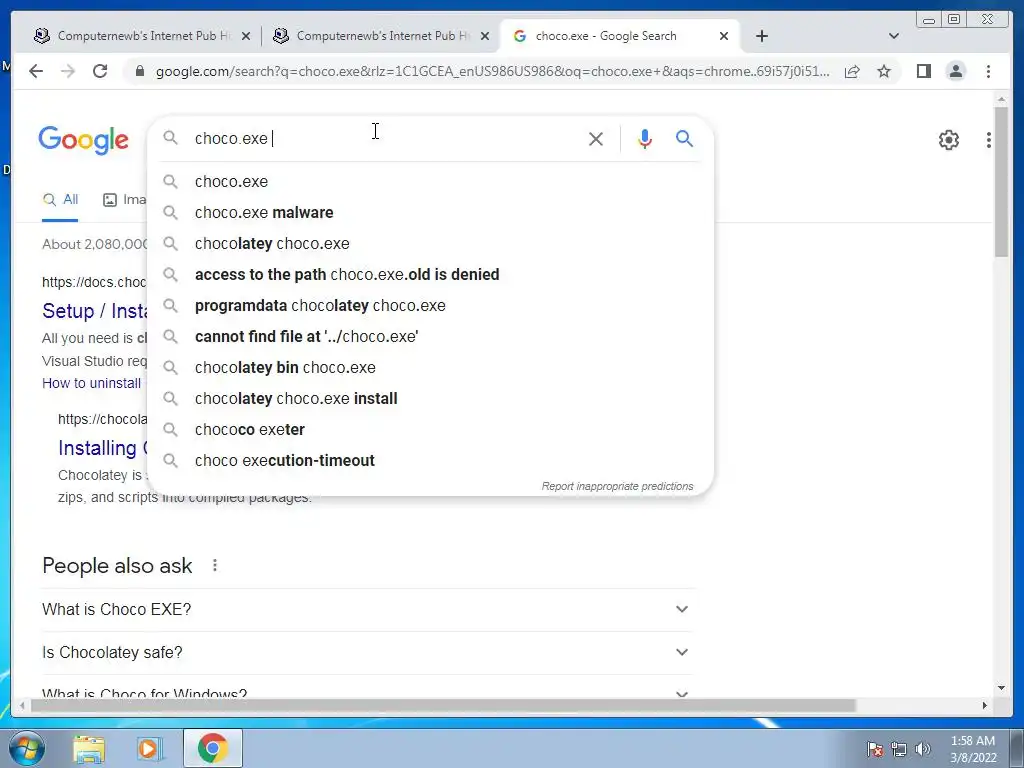
Task: Expand 'Is Chocolatey safe?' question
Action: tap(368, 652)
